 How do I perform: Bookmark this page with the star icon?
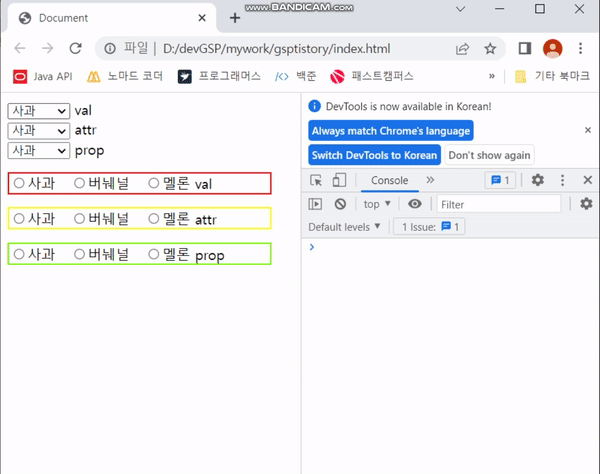pos(490,49)
